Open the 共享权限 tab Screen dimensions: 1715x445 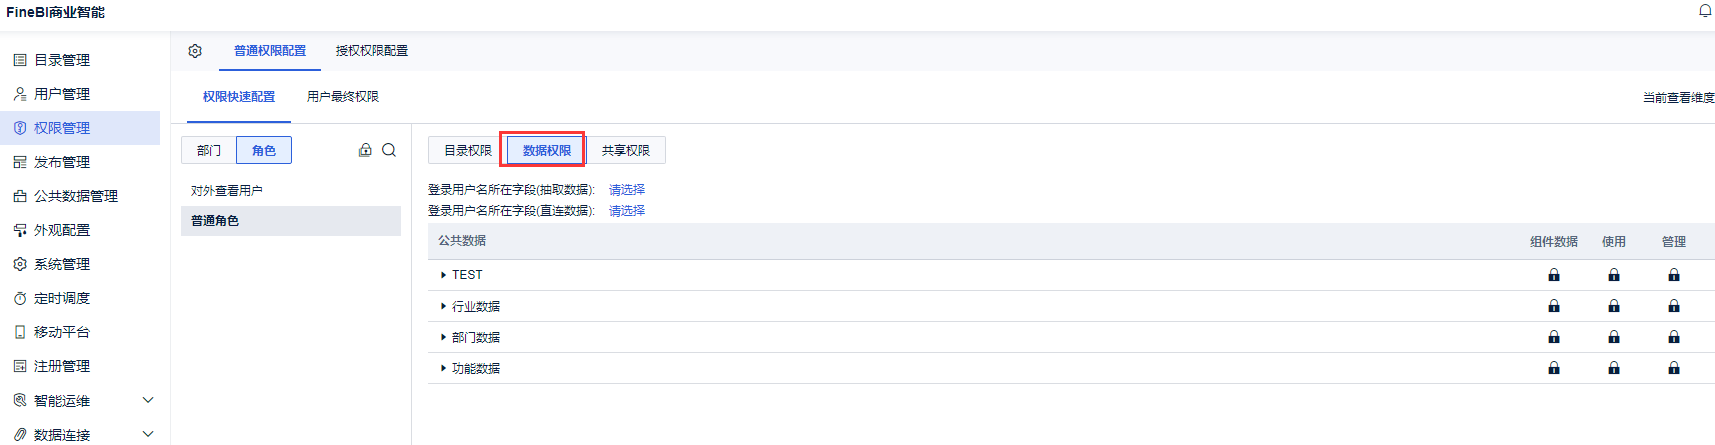(x=626, y=150)
